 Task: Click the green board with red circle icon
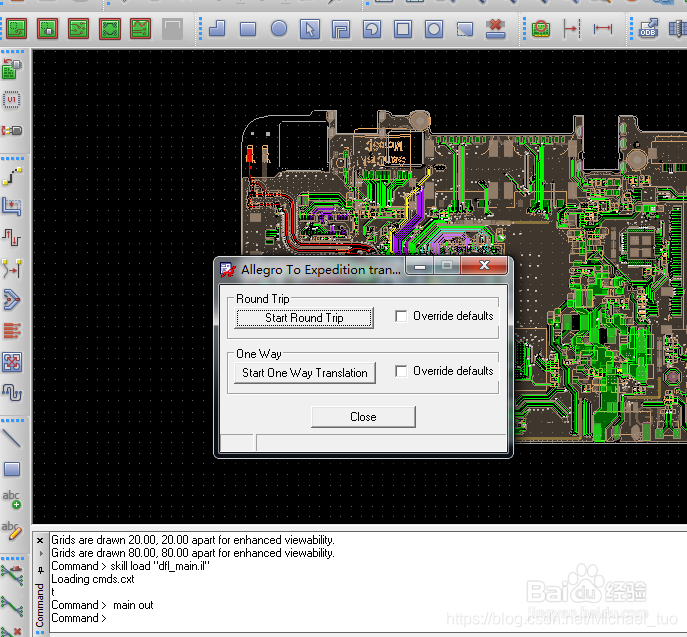(x=541, y=29)
